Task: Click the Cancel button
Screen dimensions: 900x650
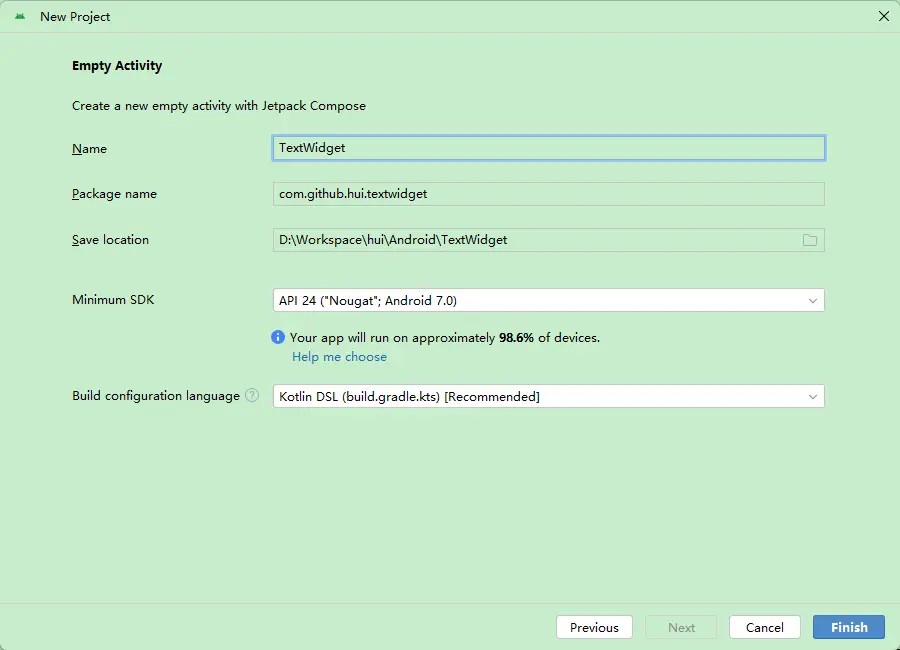Action: [764, 627]
